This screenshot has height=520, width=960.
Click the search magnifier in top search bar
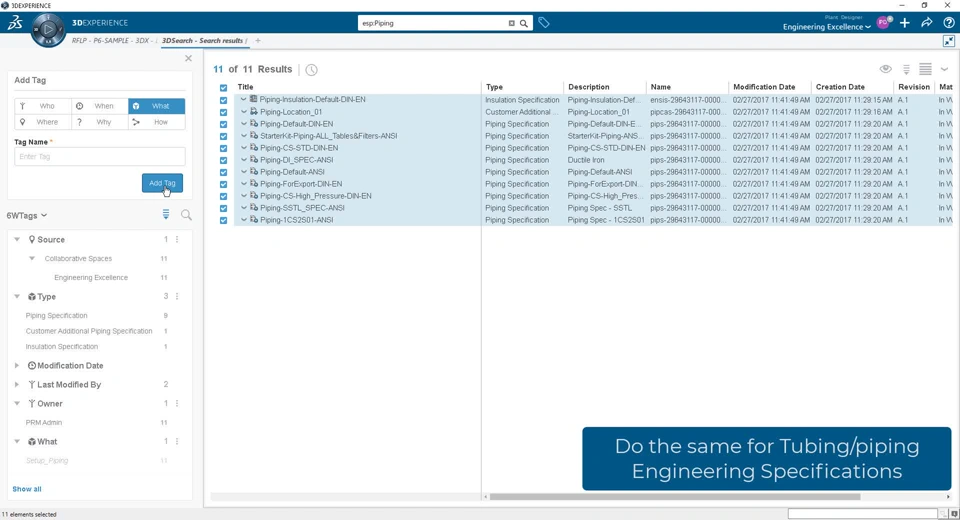pos(523,23)
